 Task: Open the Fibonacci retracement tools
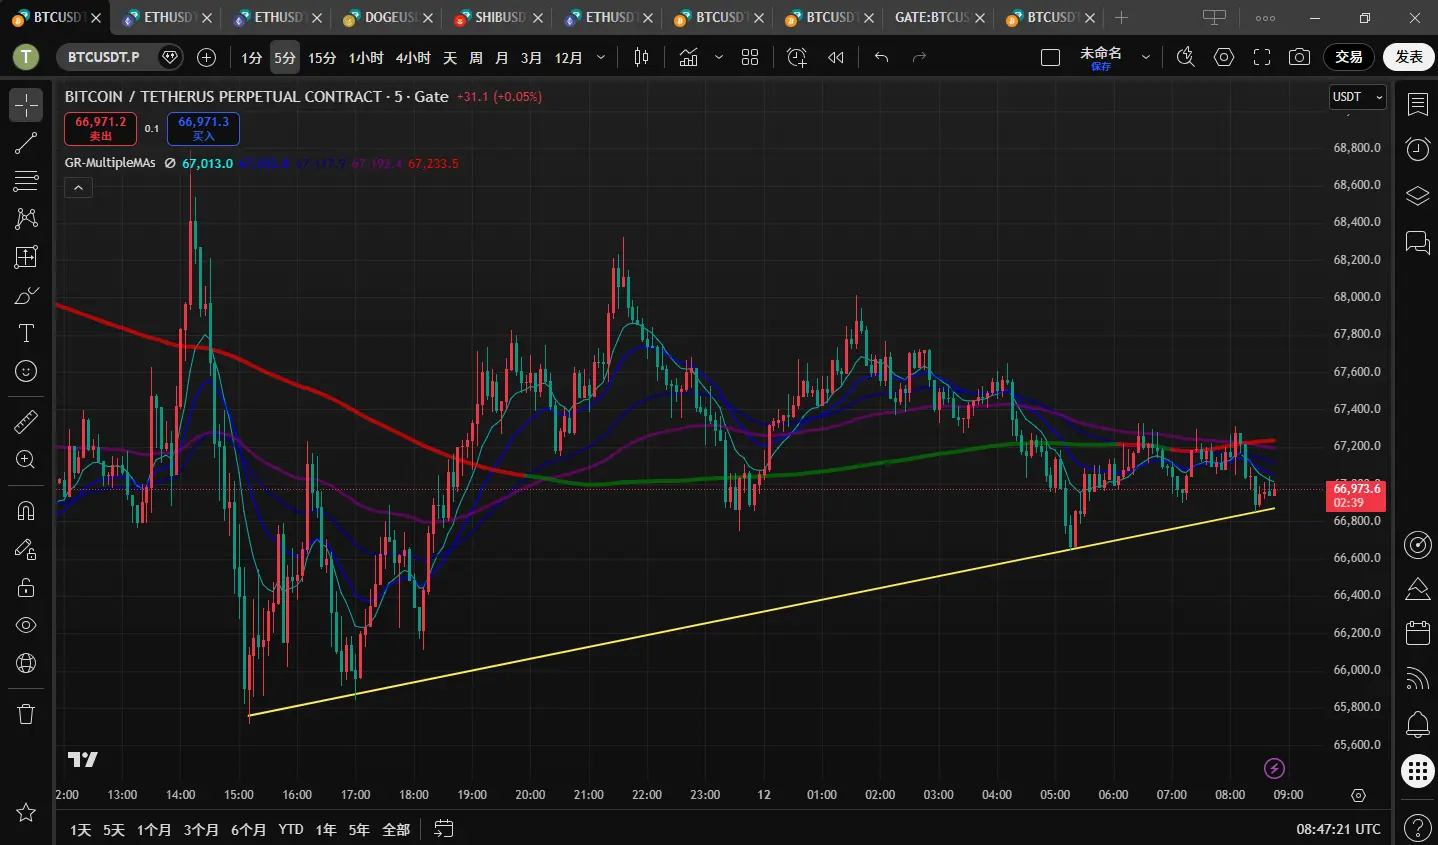tap(26, 181)
